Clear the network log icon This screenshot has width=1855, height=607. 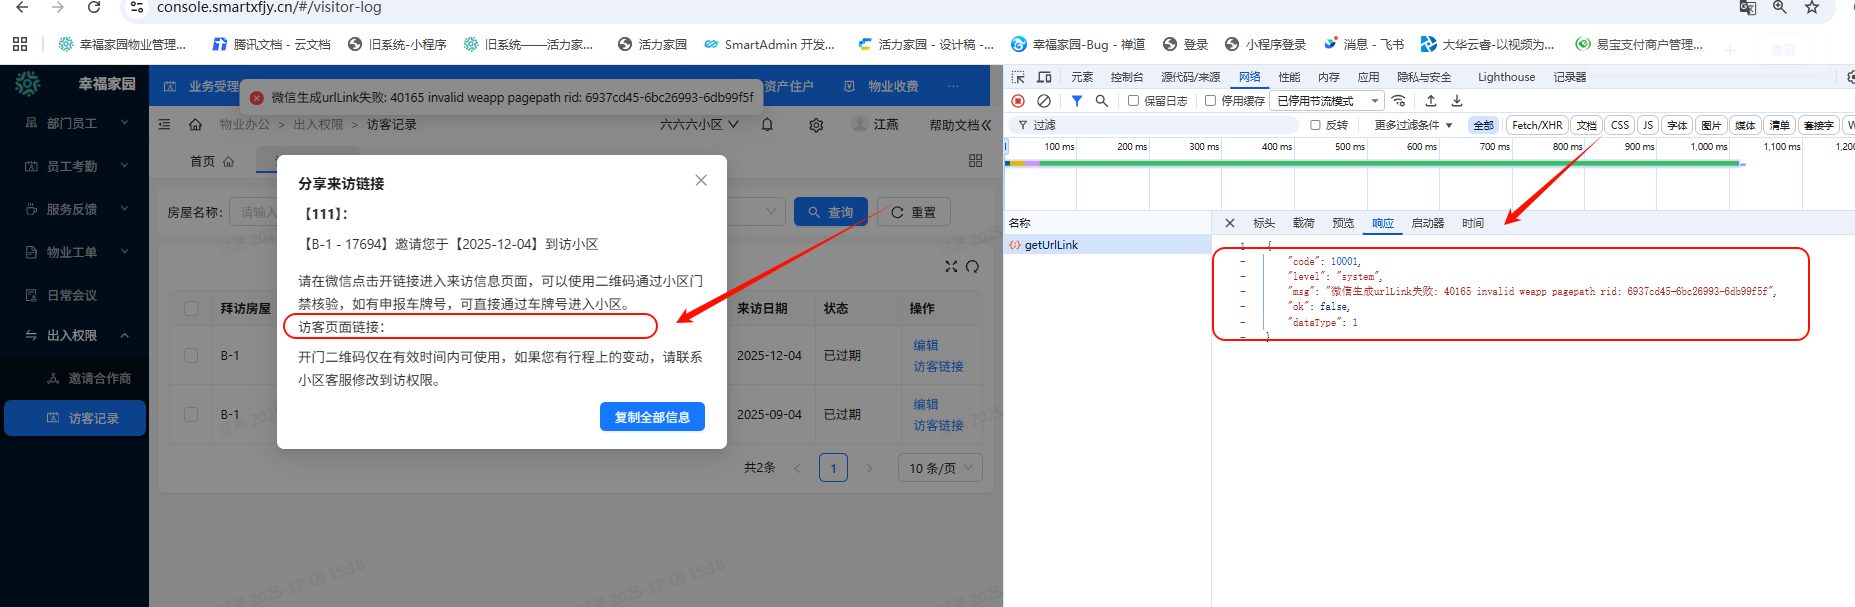tap(1044, 101)
